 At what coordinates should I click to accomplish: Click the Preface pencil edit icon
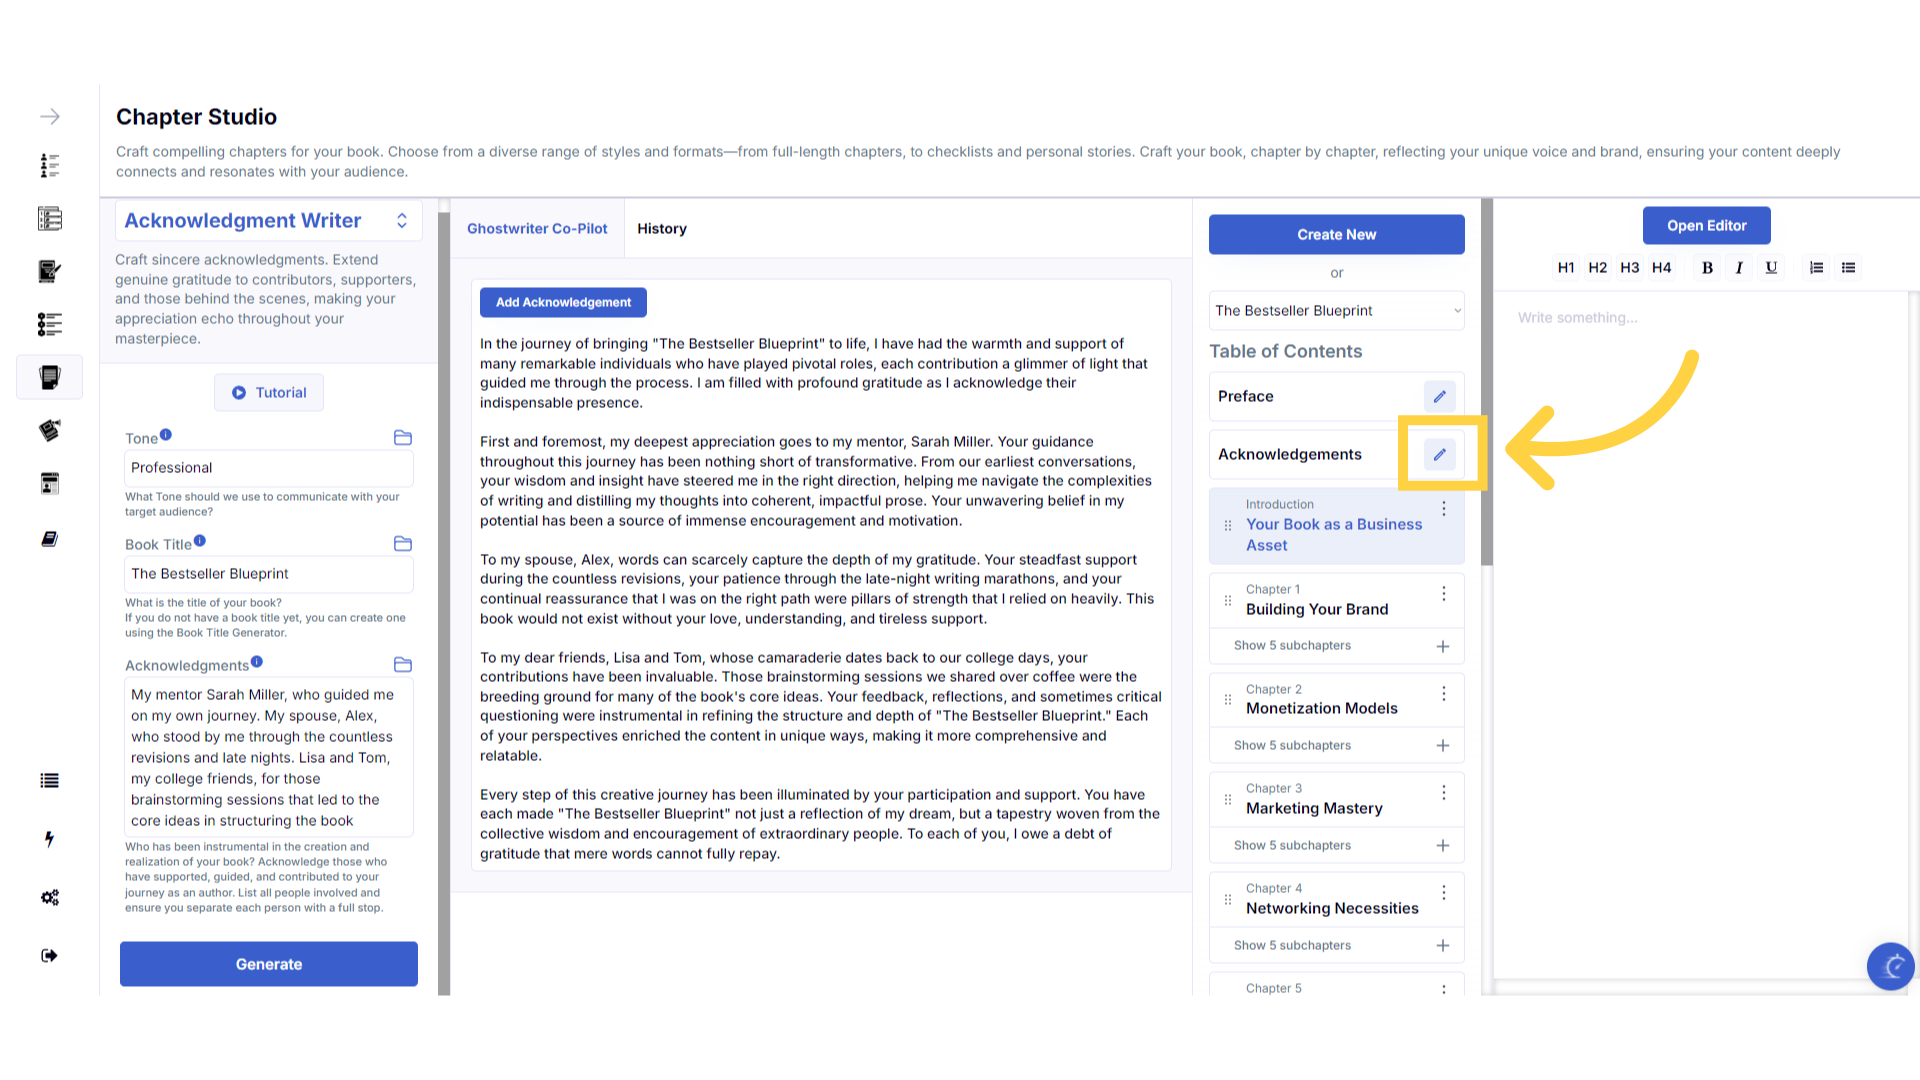1439,396
